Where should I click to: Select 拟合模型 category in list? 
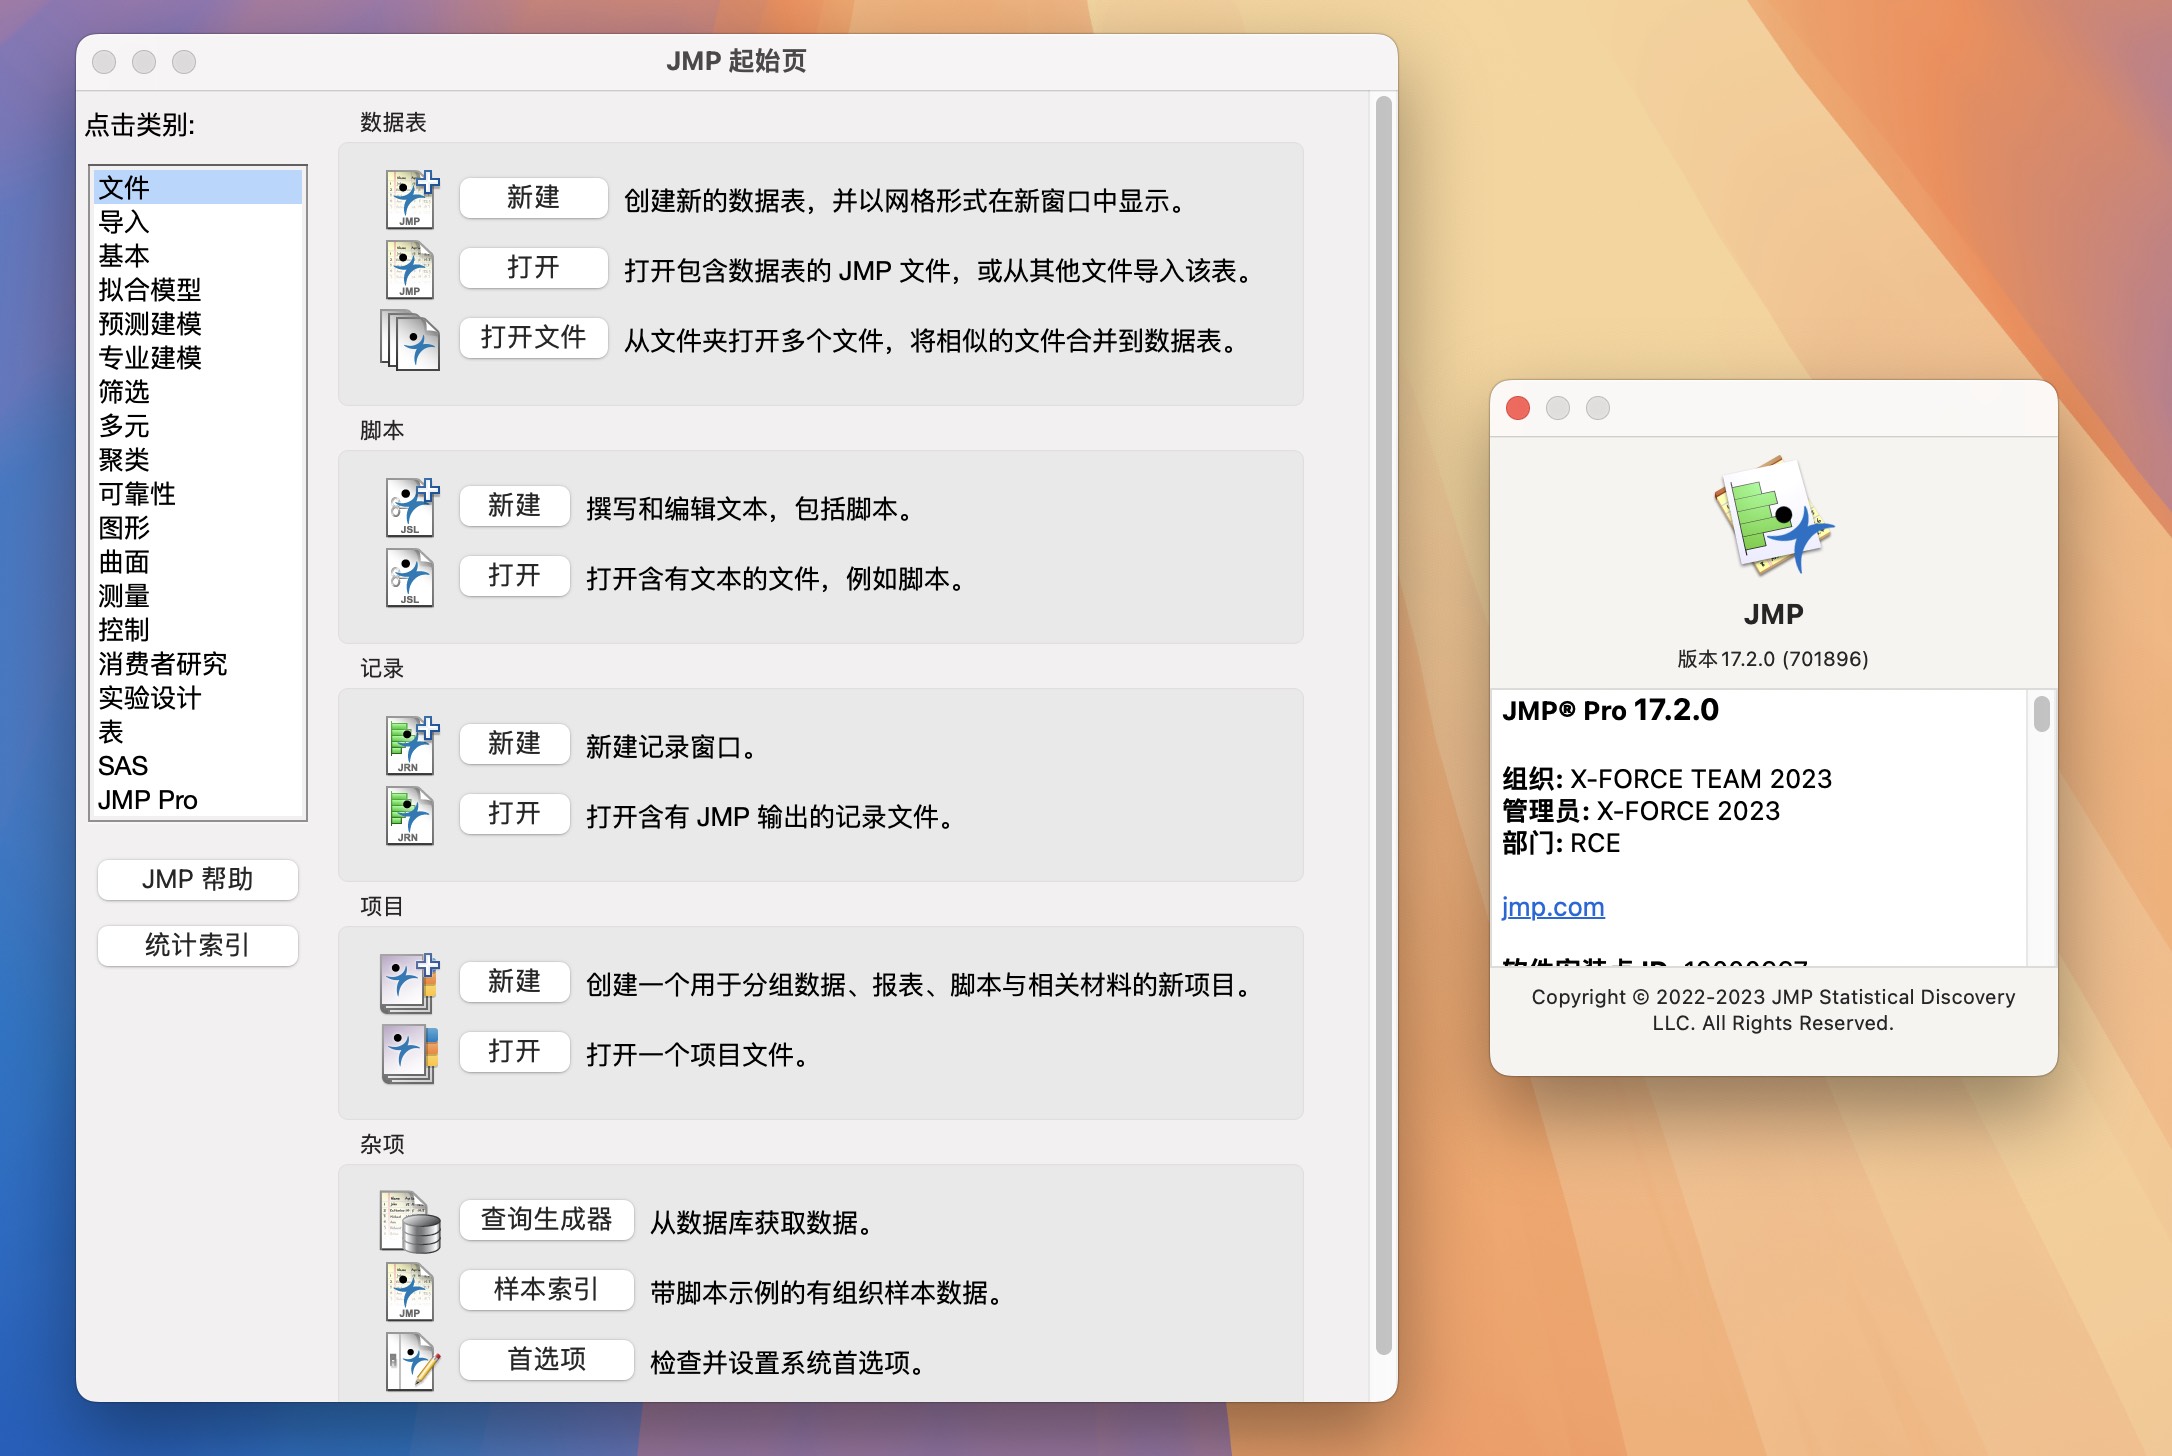(x=198, y=289)
